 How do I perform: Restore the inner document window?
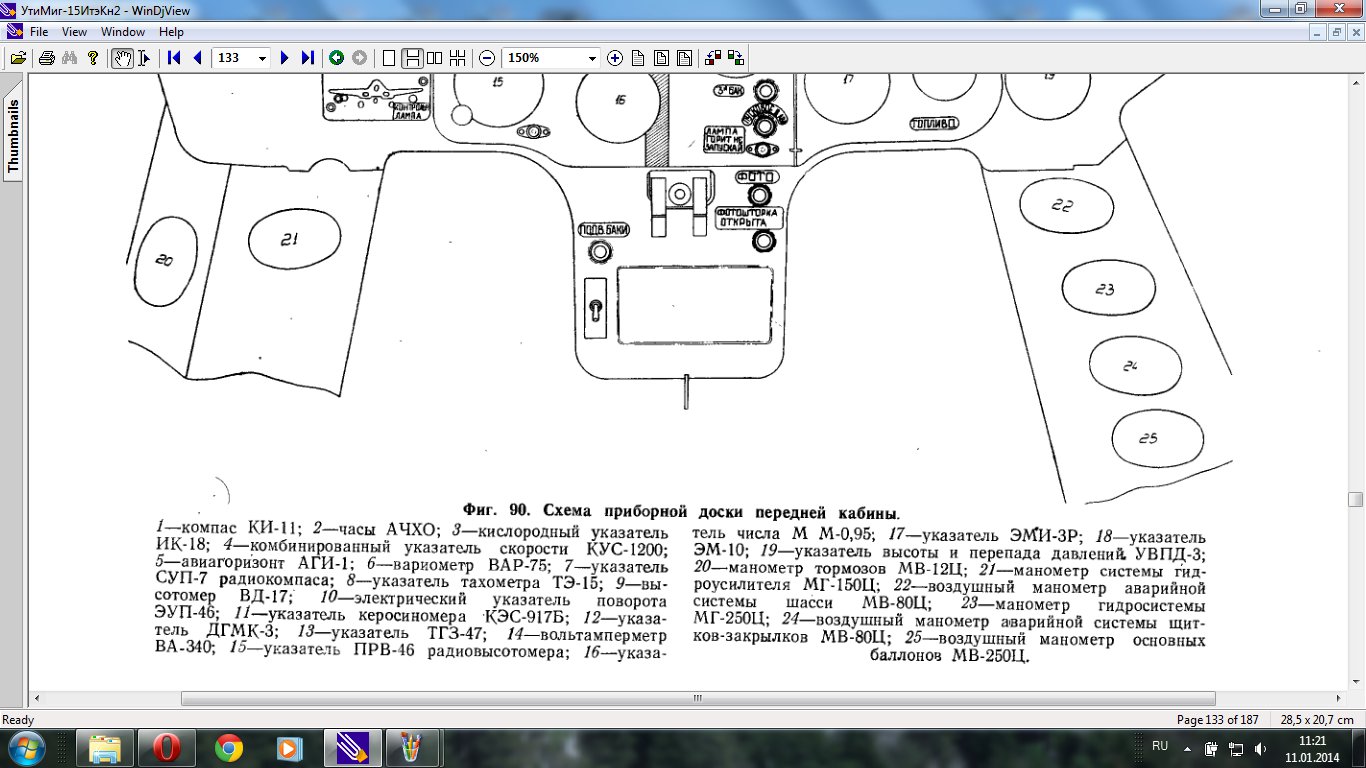pos(1337,32)
